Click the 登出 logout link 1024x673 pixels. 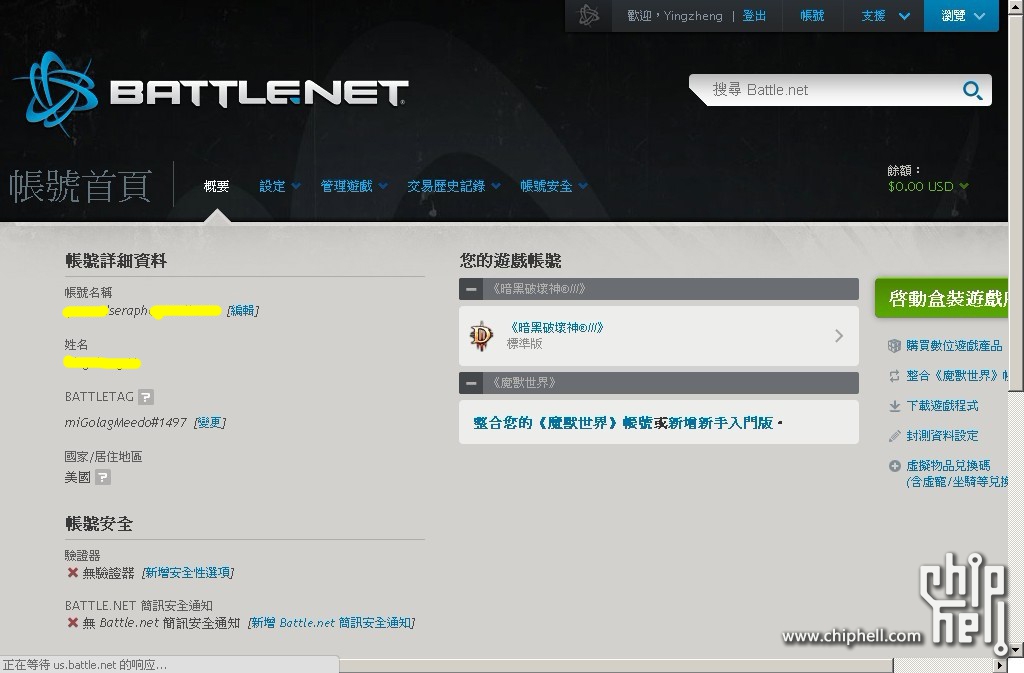coord(754,16)
